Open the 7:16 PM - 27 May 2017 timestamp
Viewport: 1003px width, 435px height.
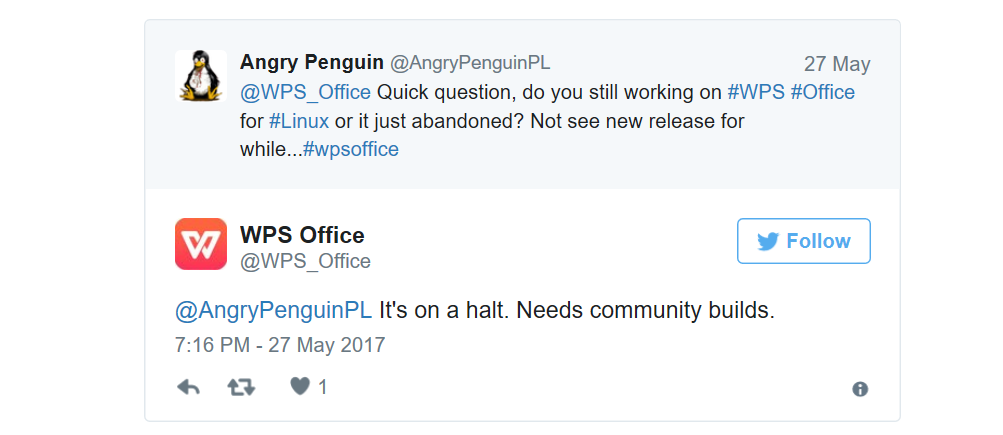pyautogui.click(x=280, y=345)
